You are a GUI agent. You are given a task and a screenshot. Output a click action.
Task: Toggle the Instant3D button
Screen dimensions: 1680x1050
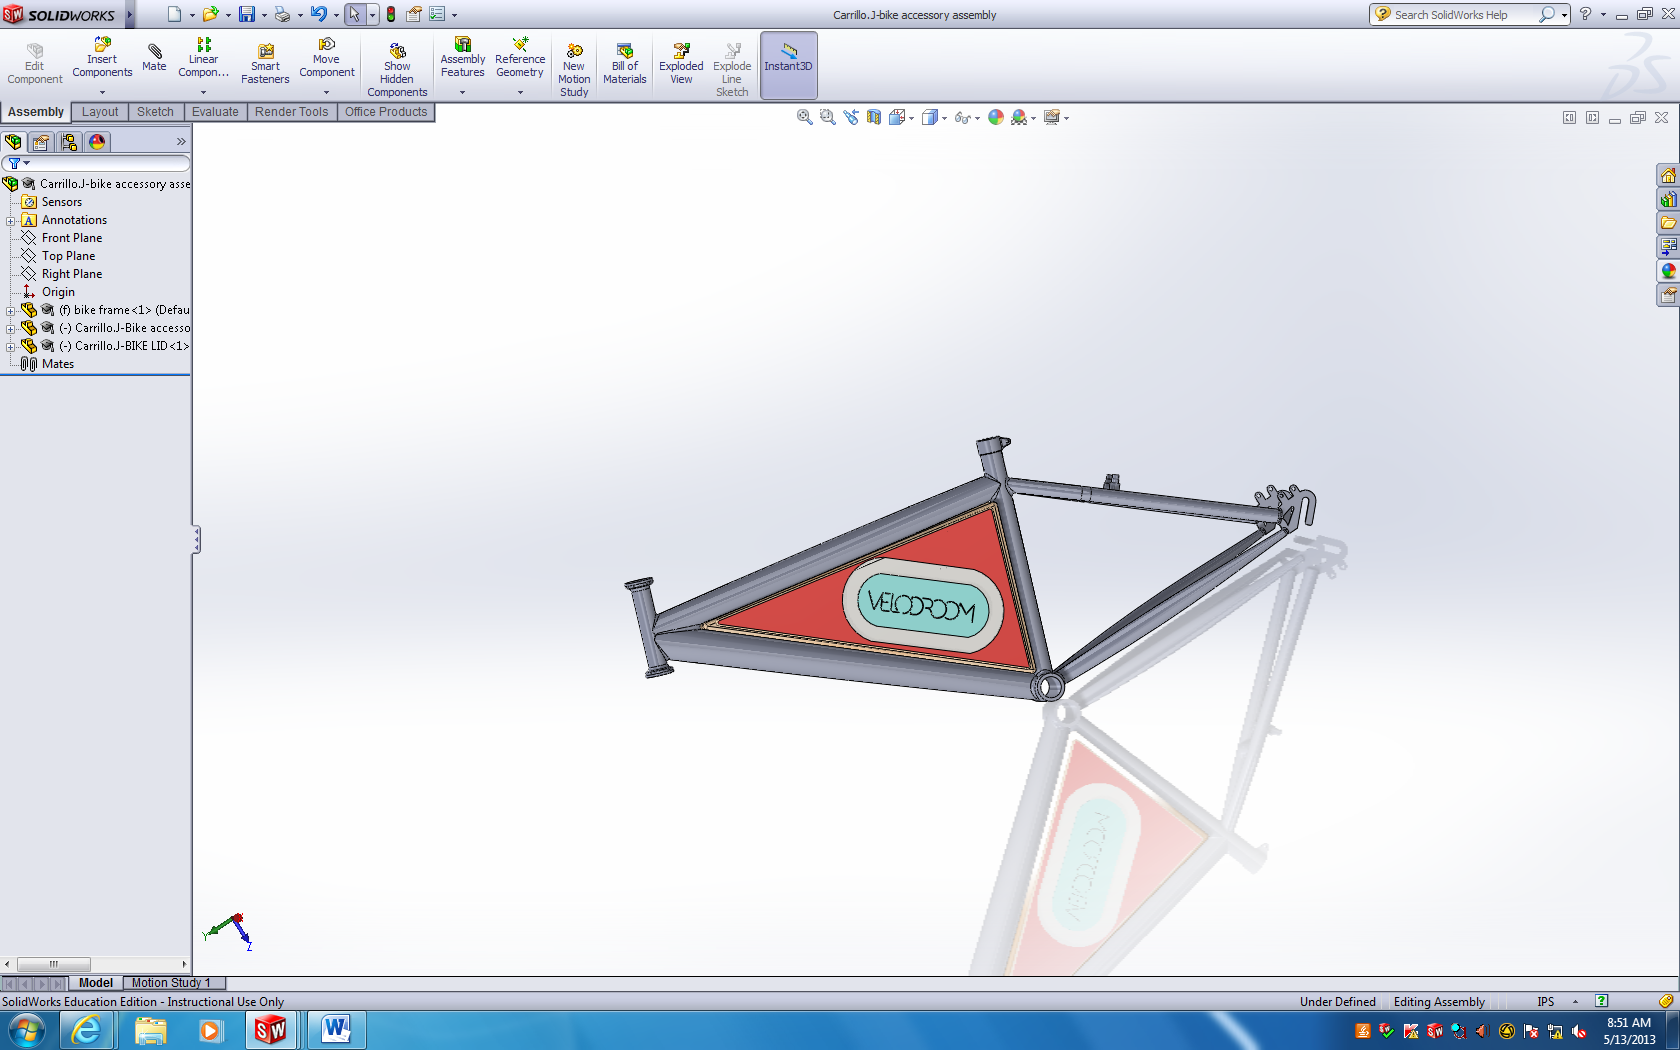(789, 65)
